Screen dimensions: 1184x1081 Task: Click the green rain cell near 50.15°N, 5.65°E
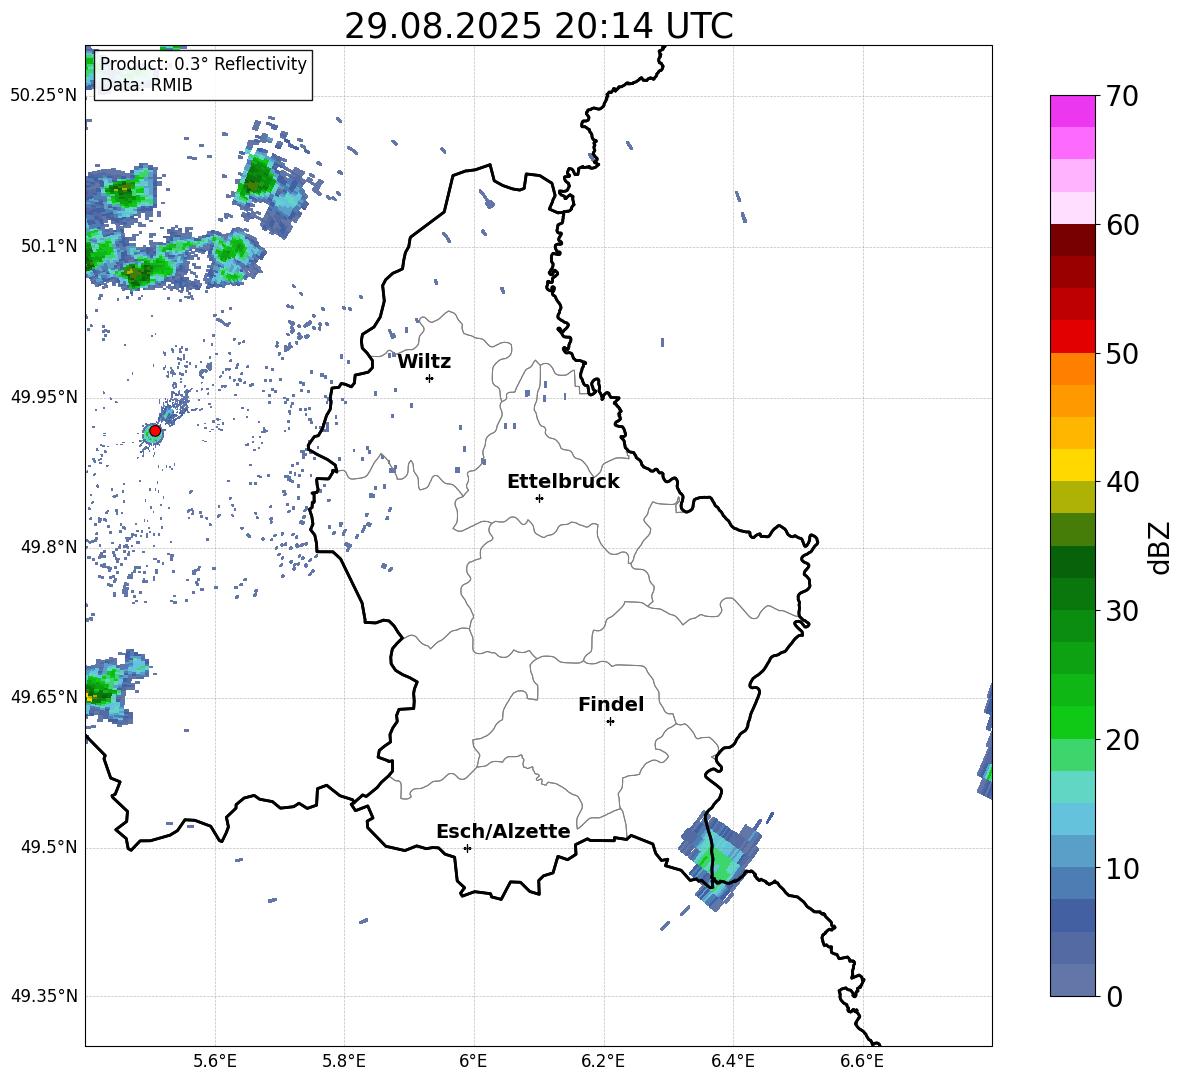pos(259,178)
